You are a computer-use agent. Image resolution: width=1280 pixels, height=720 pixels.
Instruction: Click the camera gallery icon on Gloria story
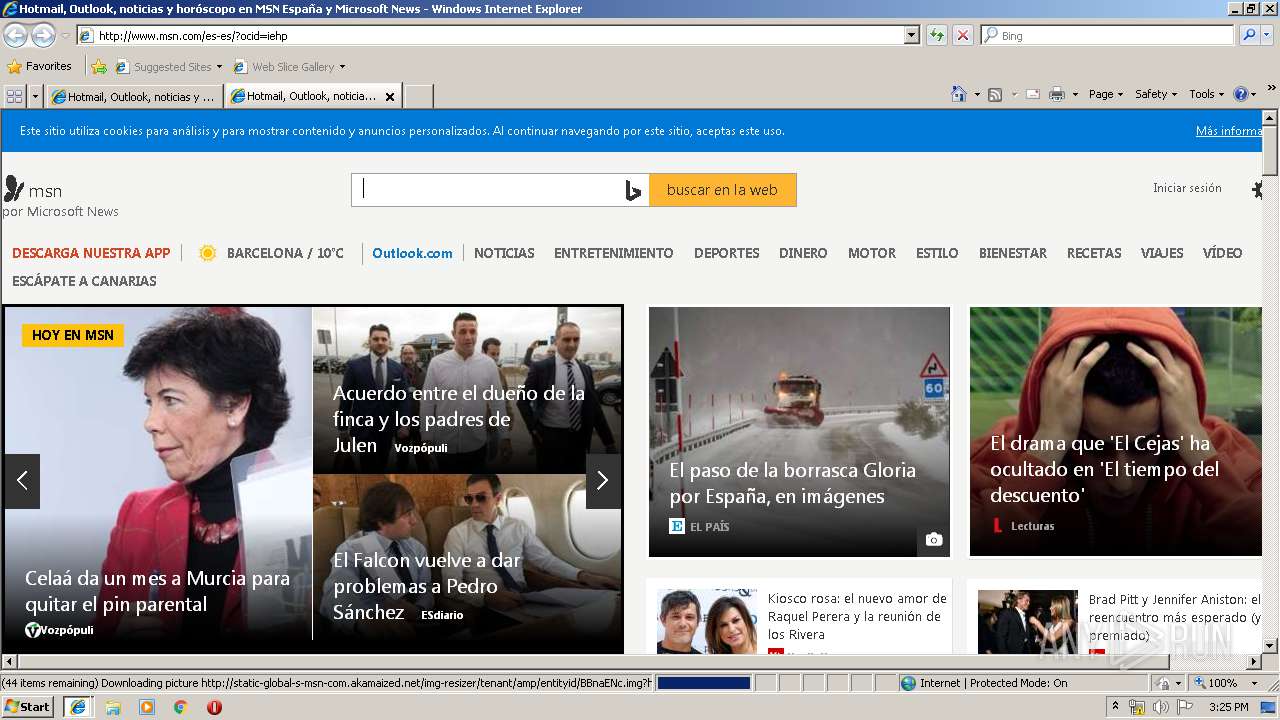point(933,540)
